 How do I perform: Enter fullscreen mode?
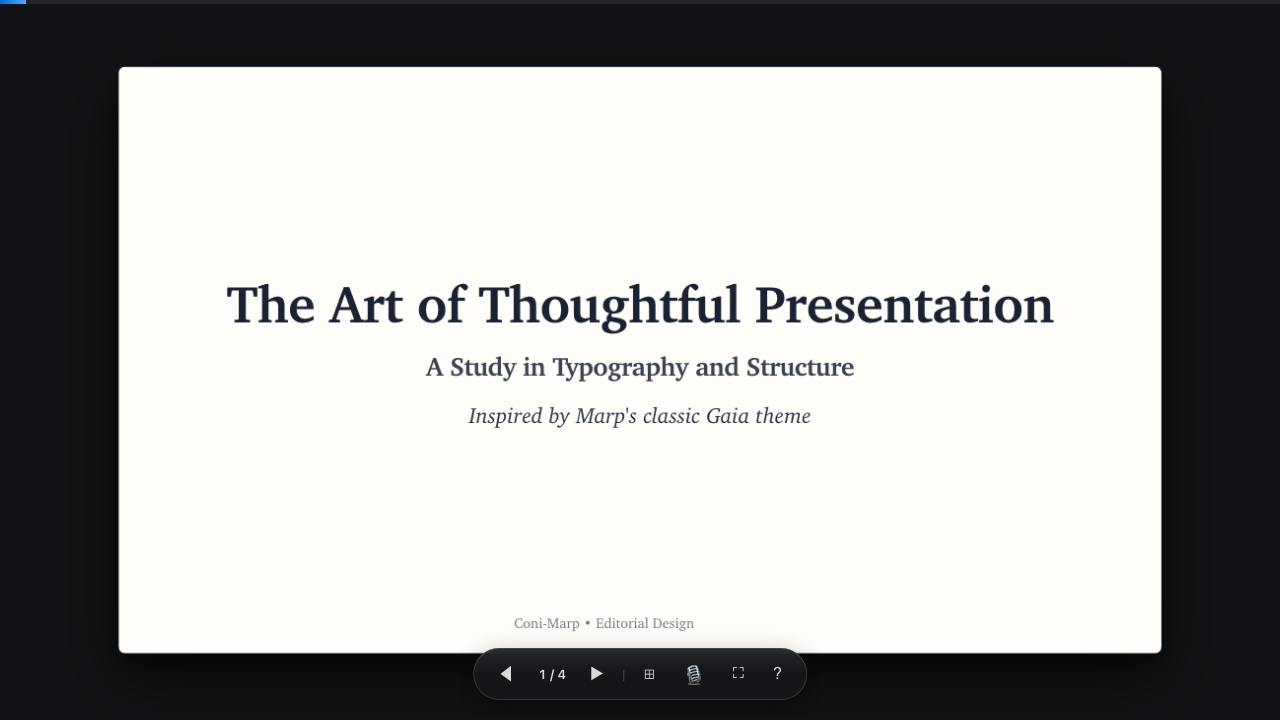[738, 674]
